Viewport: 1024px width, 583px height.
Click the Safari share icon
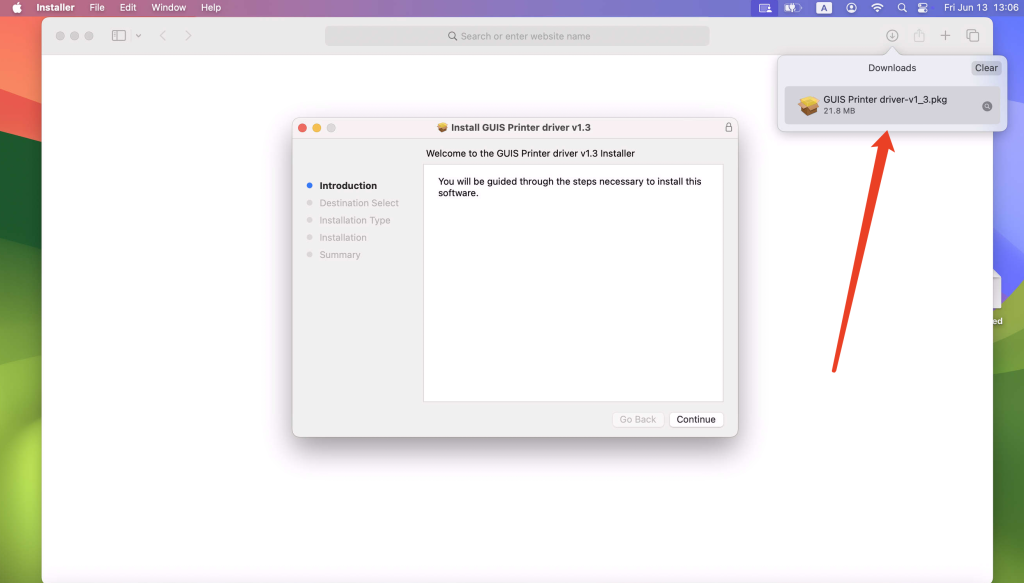click(918, 36)
